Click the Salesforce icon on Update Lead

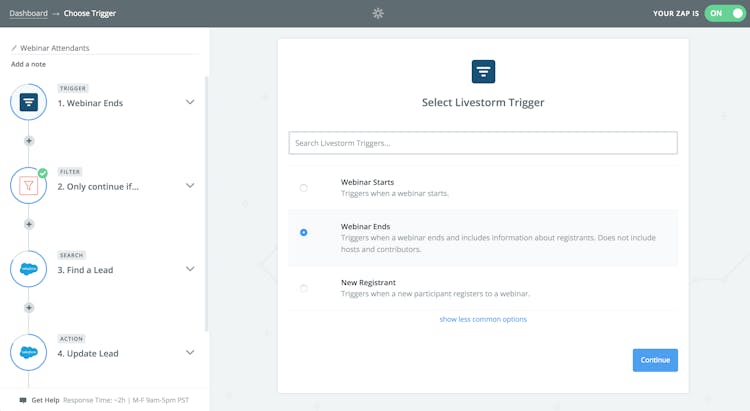tap(29, 352)
